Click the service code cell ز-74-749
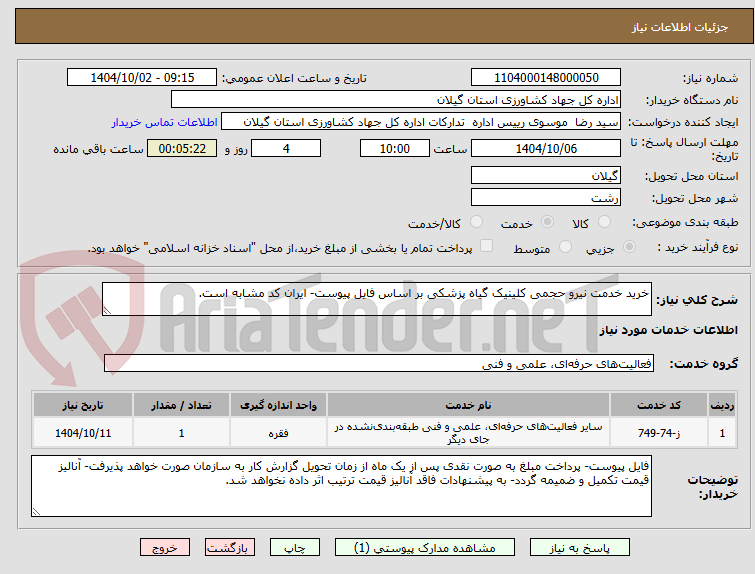Image resolution: width=755 pixels, height=574 pixels. (x=659, y=433)
